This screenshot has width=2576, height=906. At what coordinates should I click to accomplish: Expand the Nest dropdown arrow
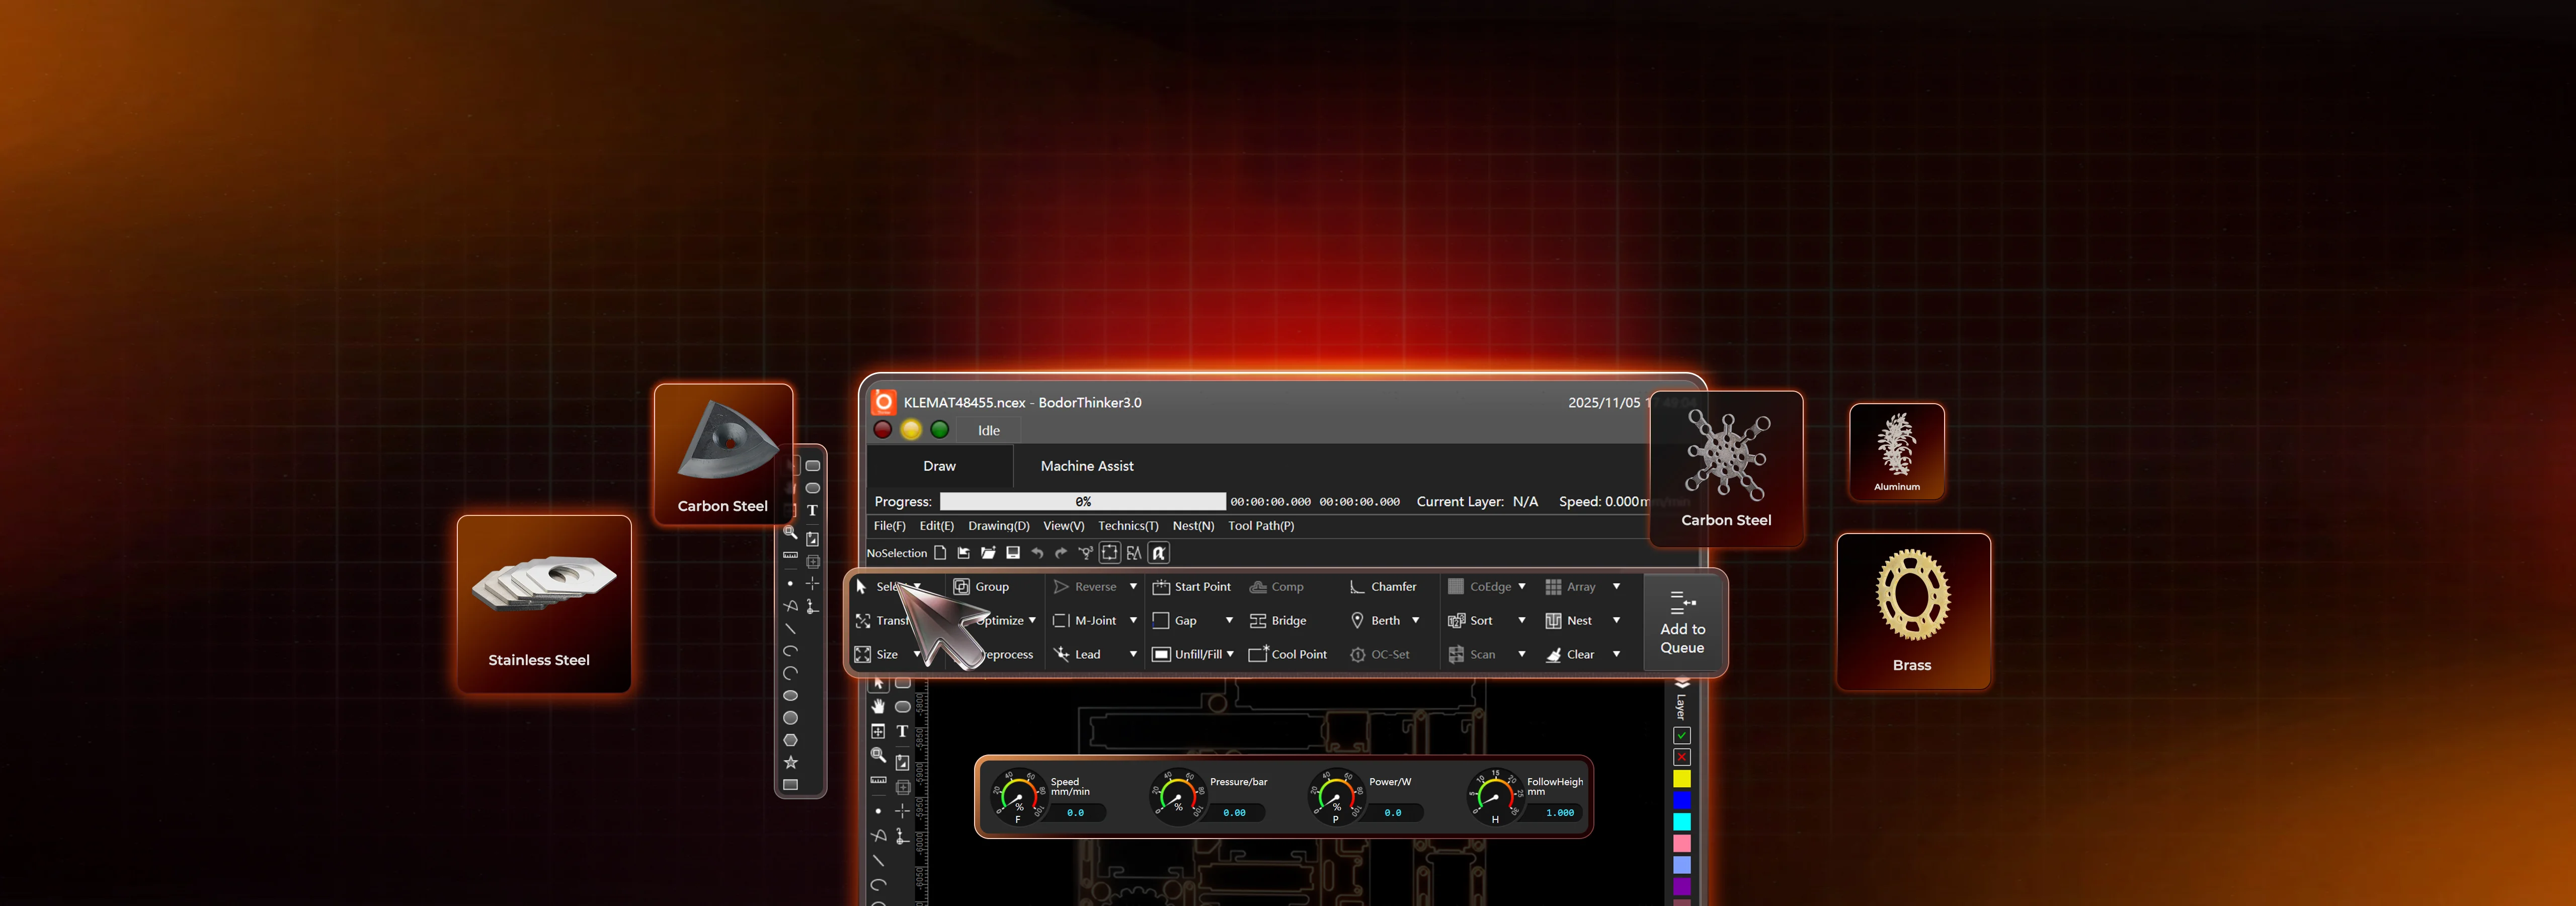1616,621
